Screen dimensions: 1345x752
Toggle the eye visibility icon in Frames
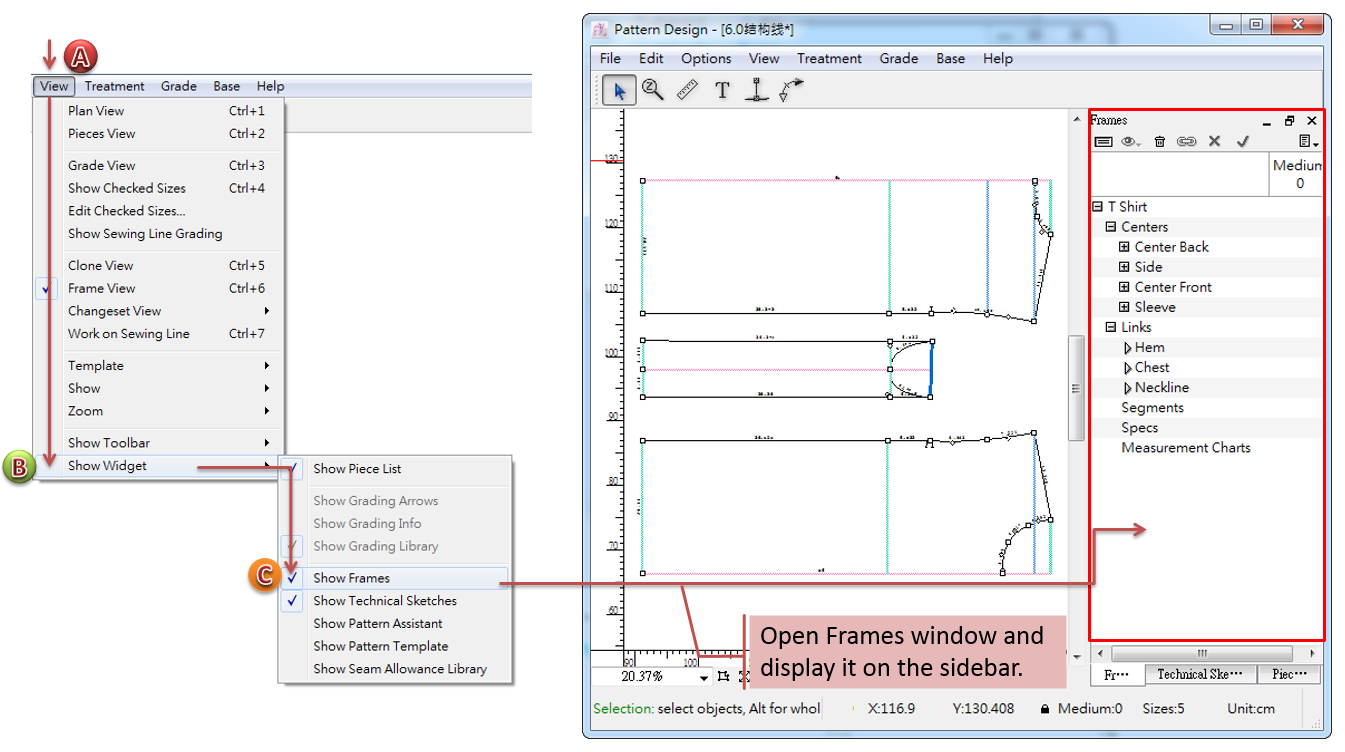coord(1131,142)
